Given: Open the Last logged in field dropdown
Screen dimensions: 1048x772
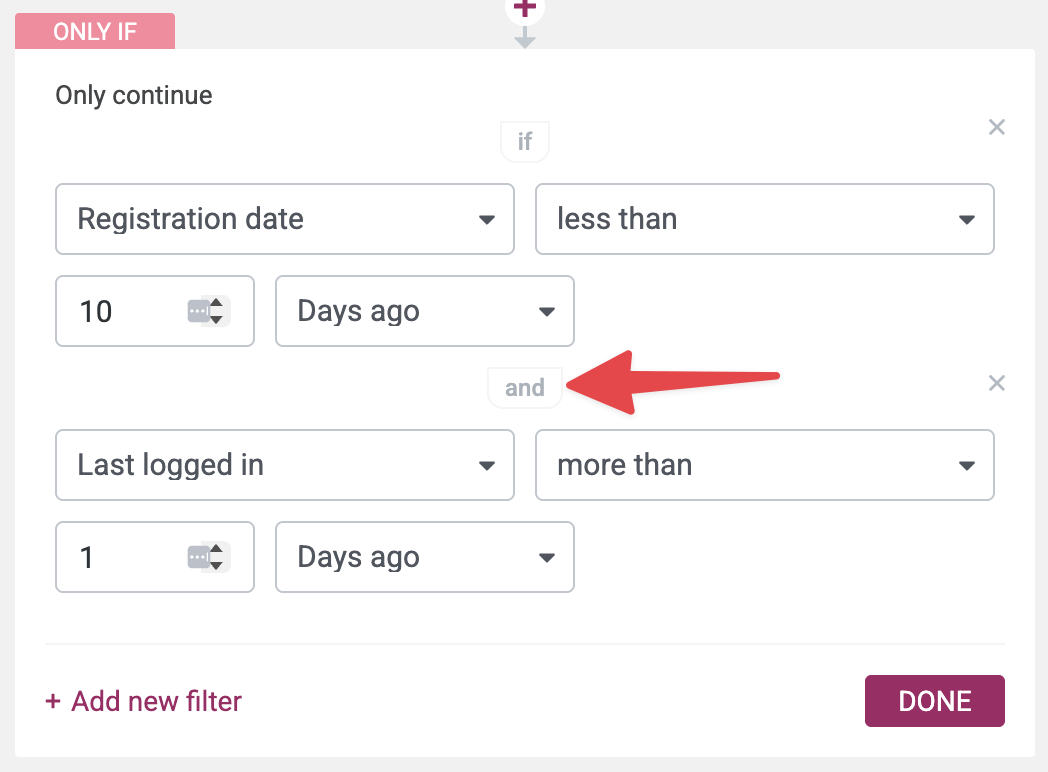Looking at the screenshot, I should (285, 465).
